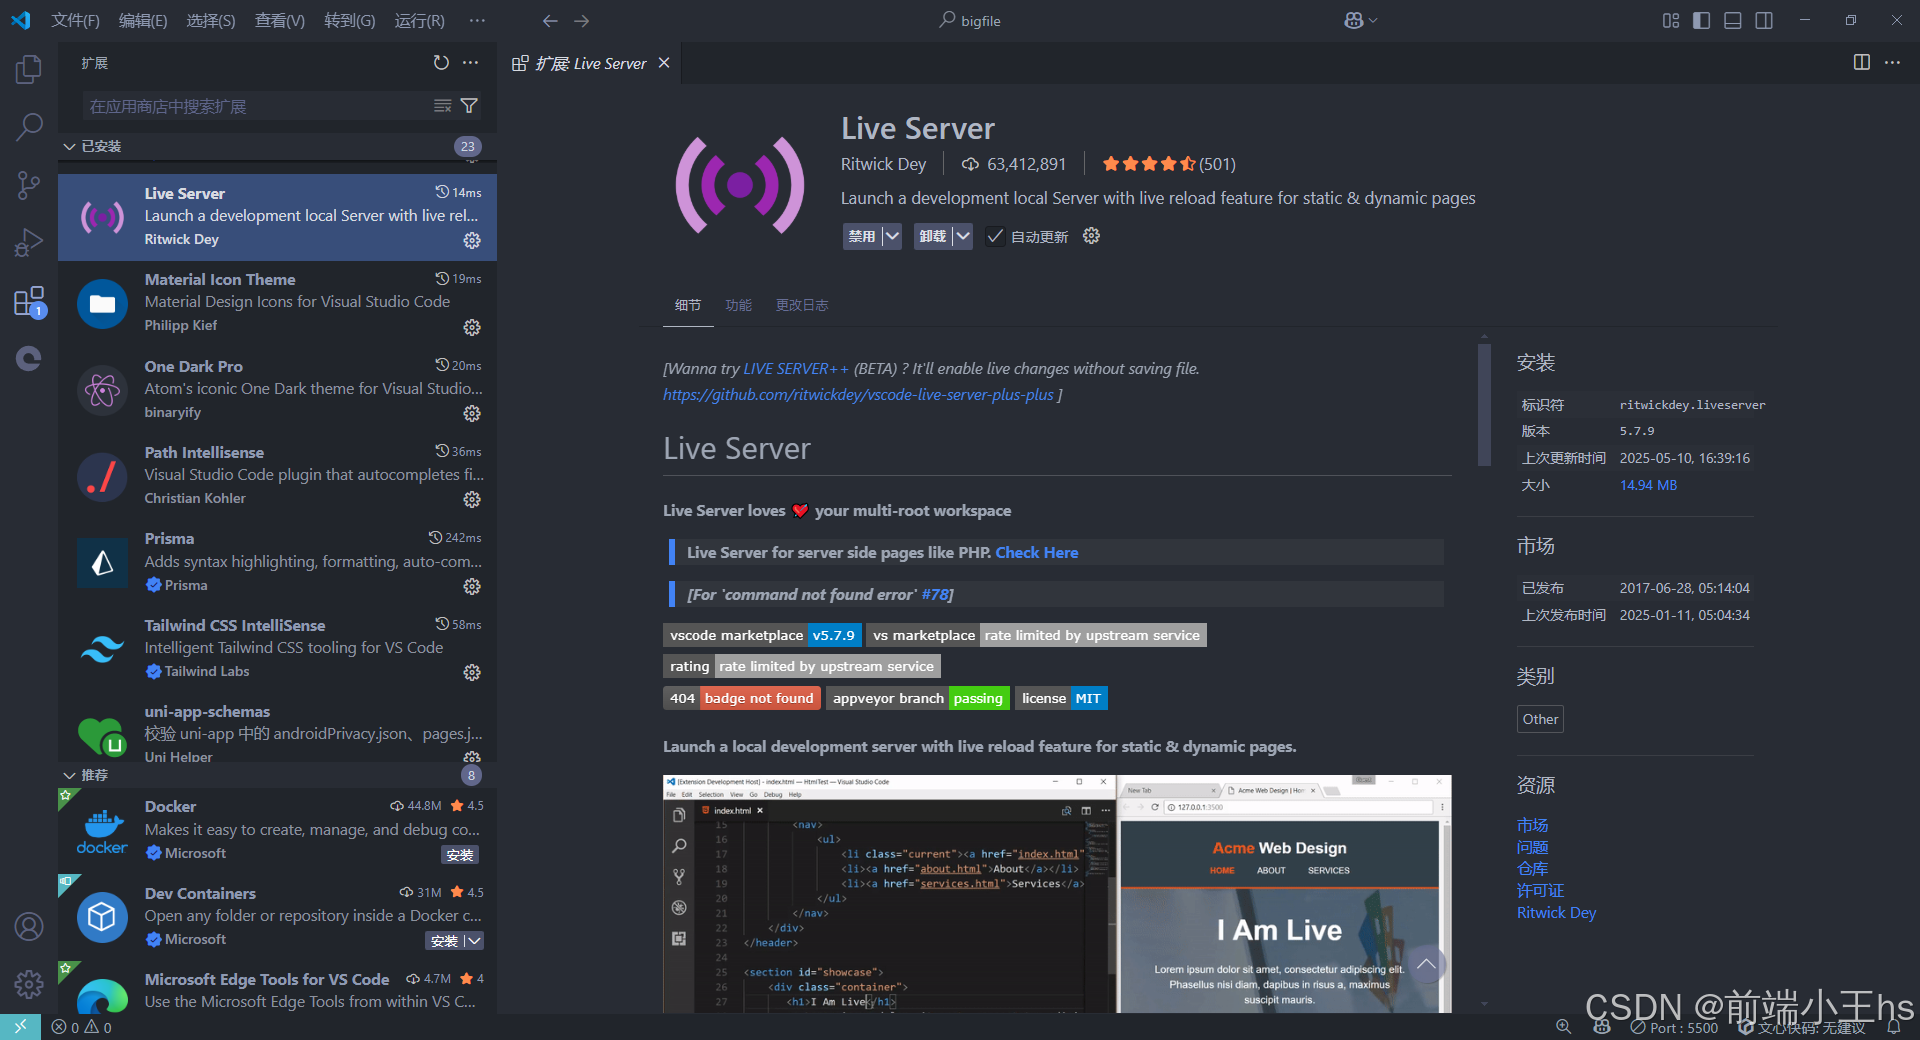The image size is (1920, 1040).
Task: Uninstall the Live Server extension
Action: point(933,236)
